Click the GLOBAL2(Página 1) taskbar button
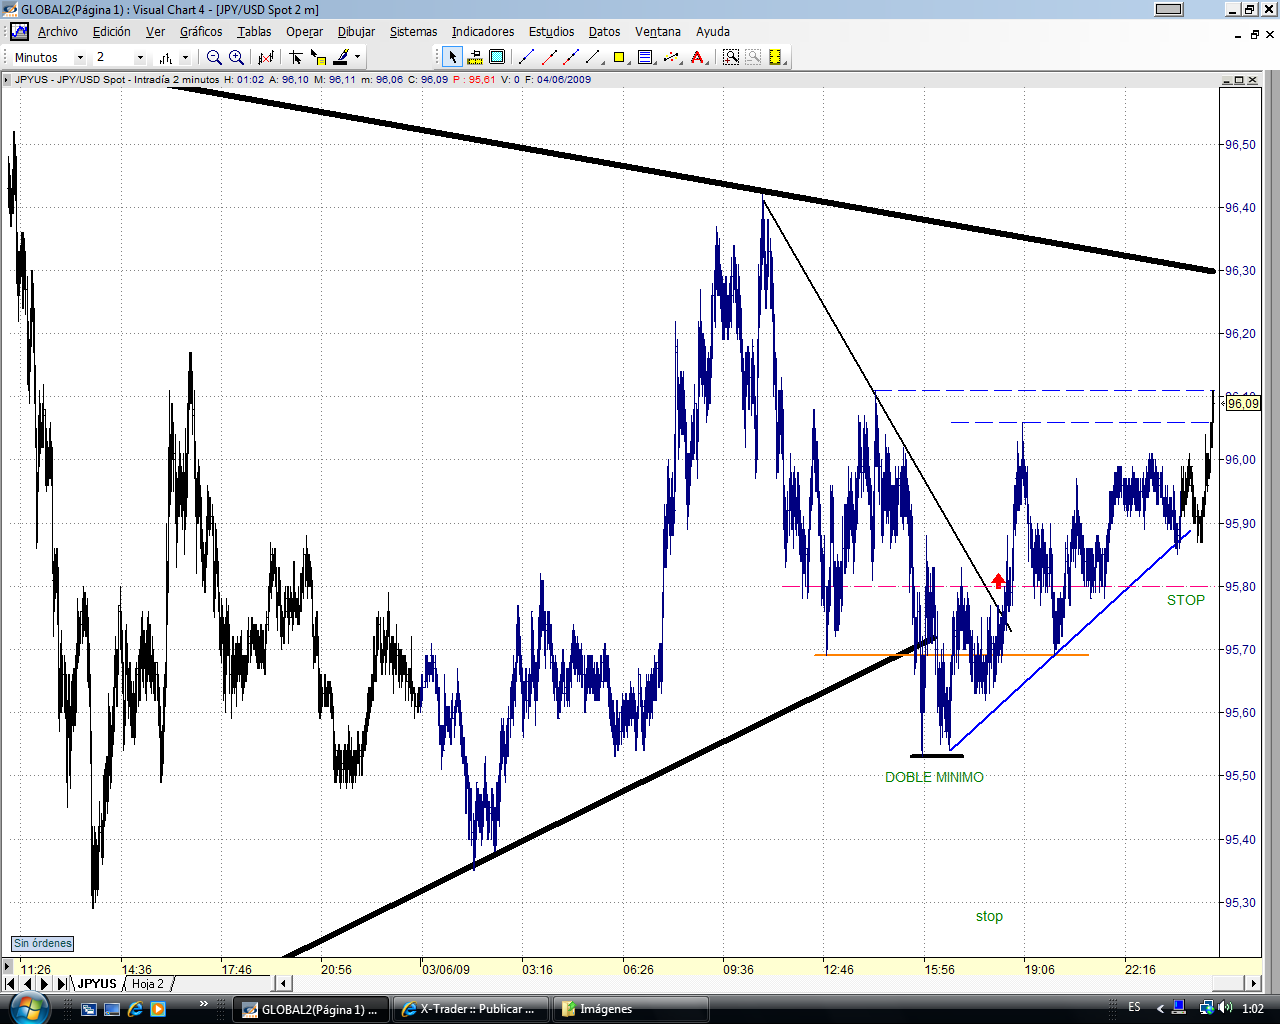1280x1024 pixels. tap(311, 1009)
